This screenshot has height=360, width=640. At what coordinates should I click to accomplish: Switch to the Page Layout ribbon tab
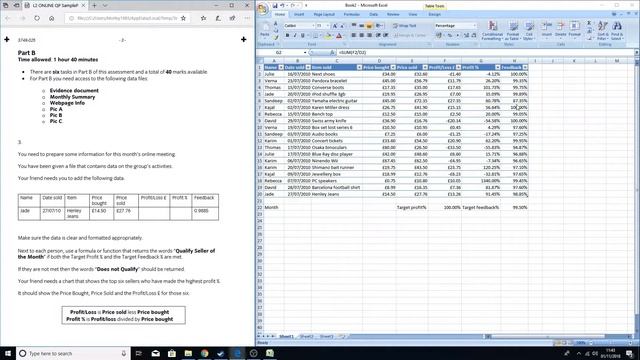324,14
